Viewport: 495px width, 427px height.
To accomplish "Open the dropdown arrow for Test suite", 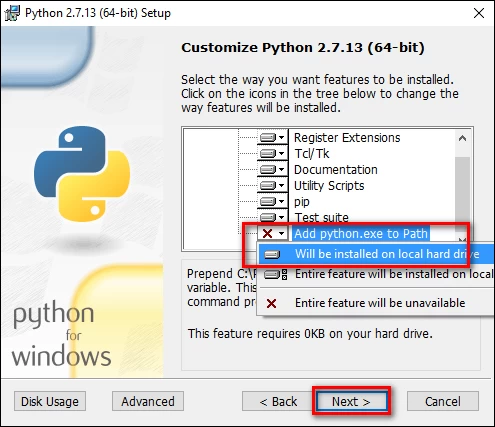I will click(282, 217).
